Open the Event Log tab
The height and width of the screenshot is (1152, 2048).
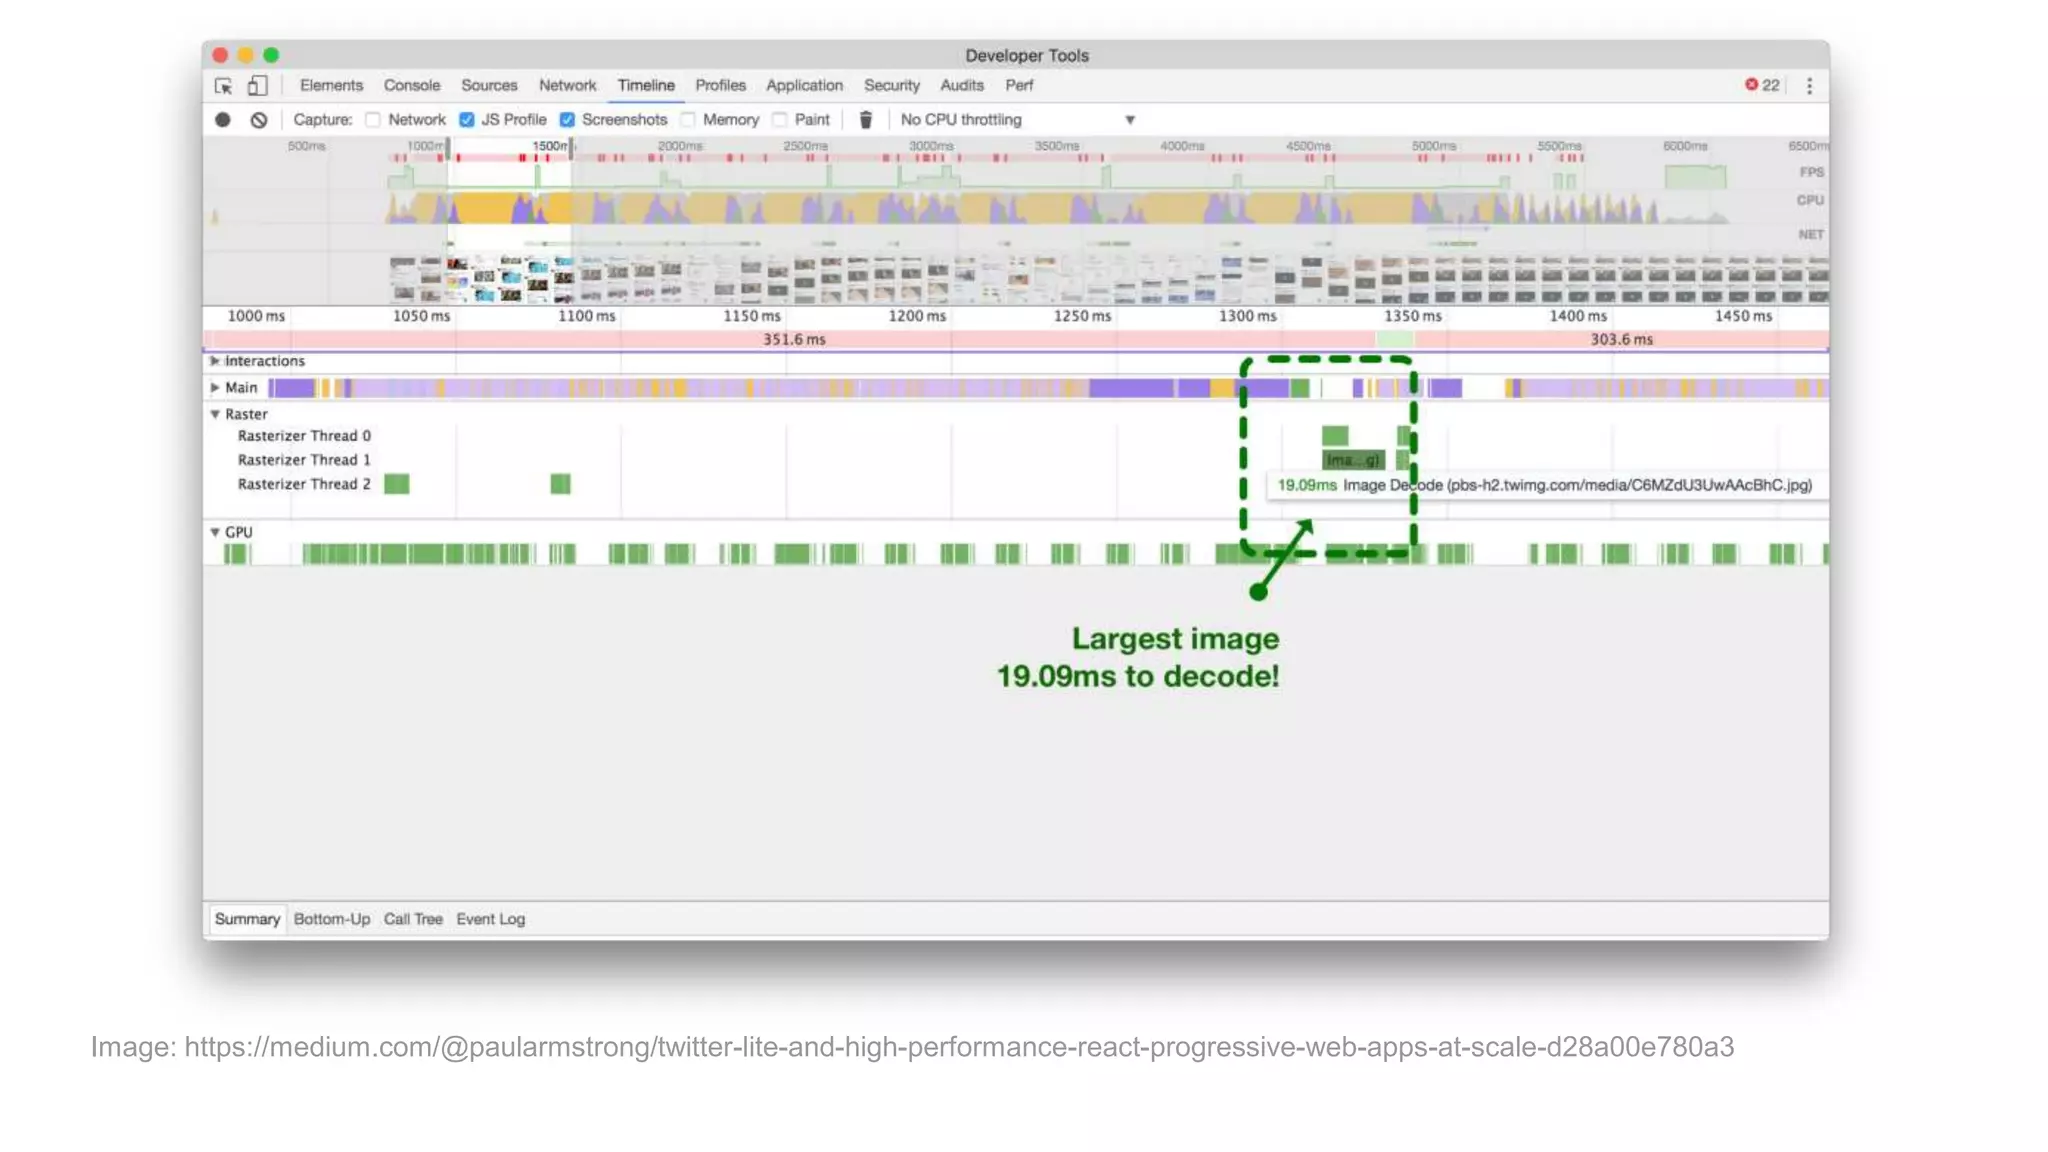(x=490, y=919)
